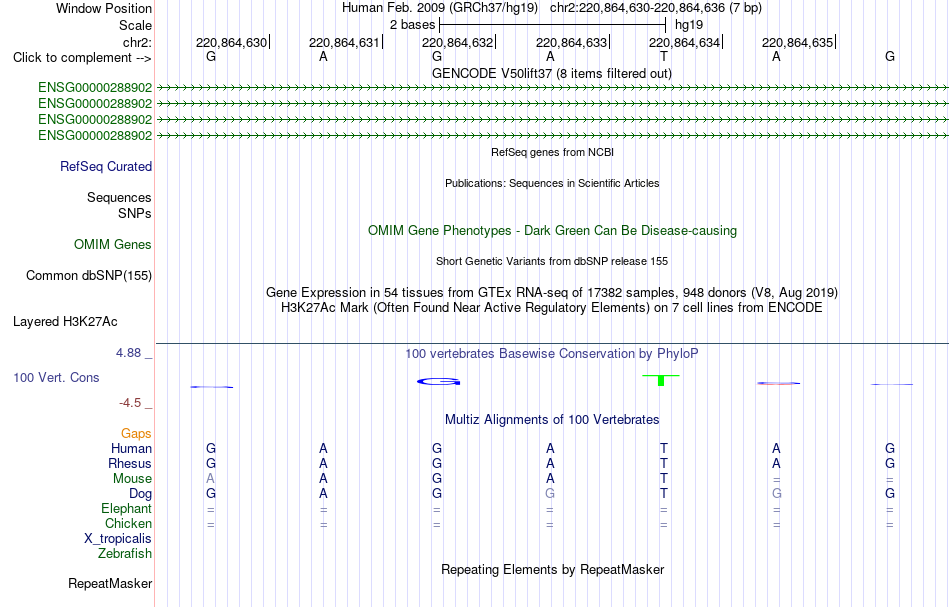Click the 220,864,635 ruler coordinate

pos(797,43)
